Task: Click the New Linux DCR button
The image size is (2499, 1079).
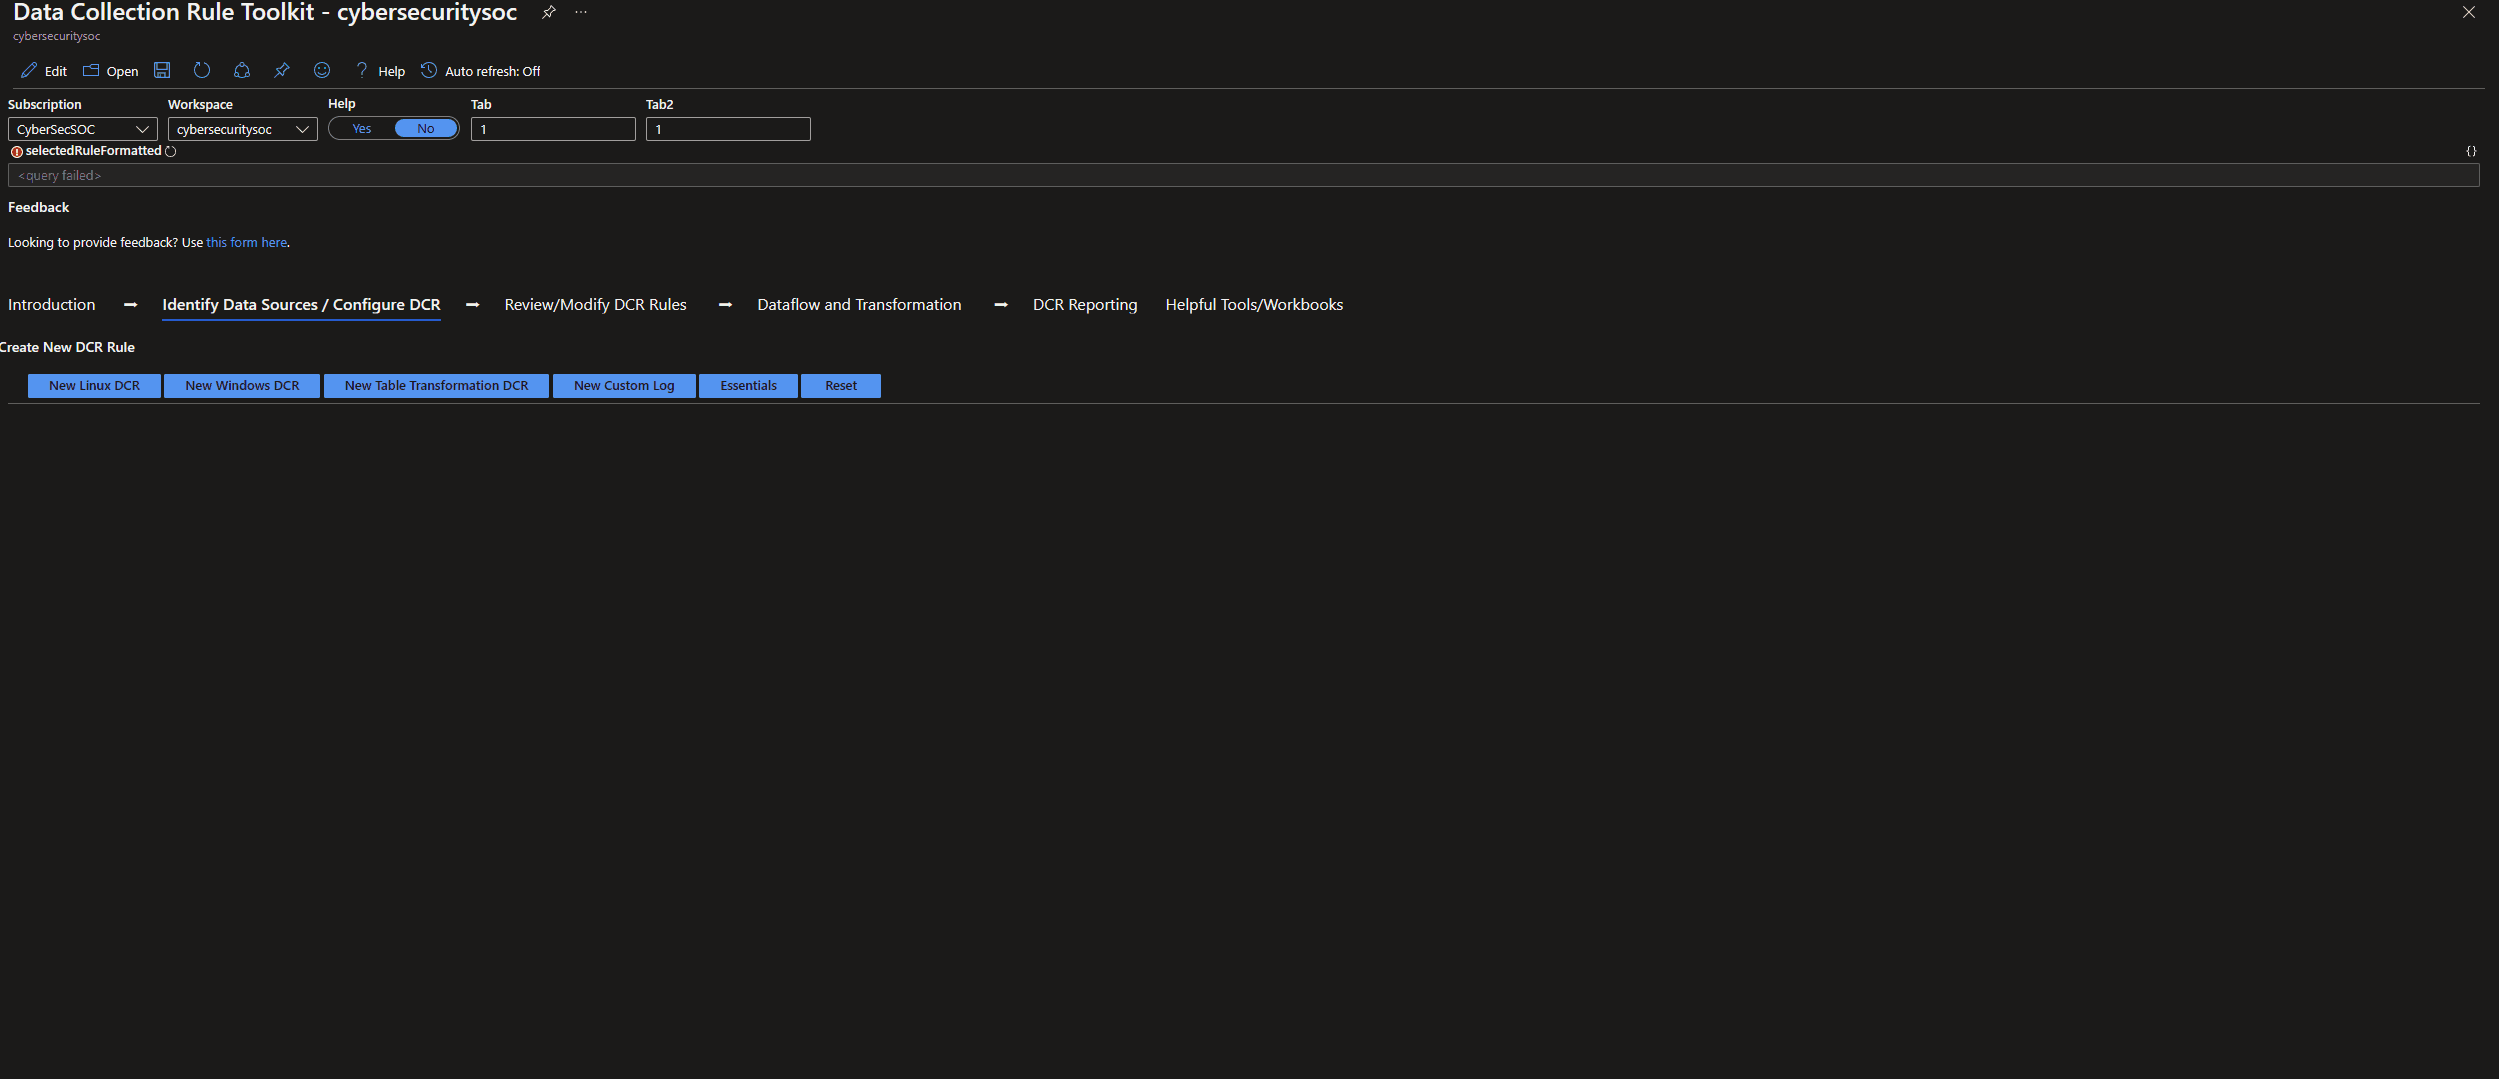Action: pyautogui.click(x=94, y=386)
